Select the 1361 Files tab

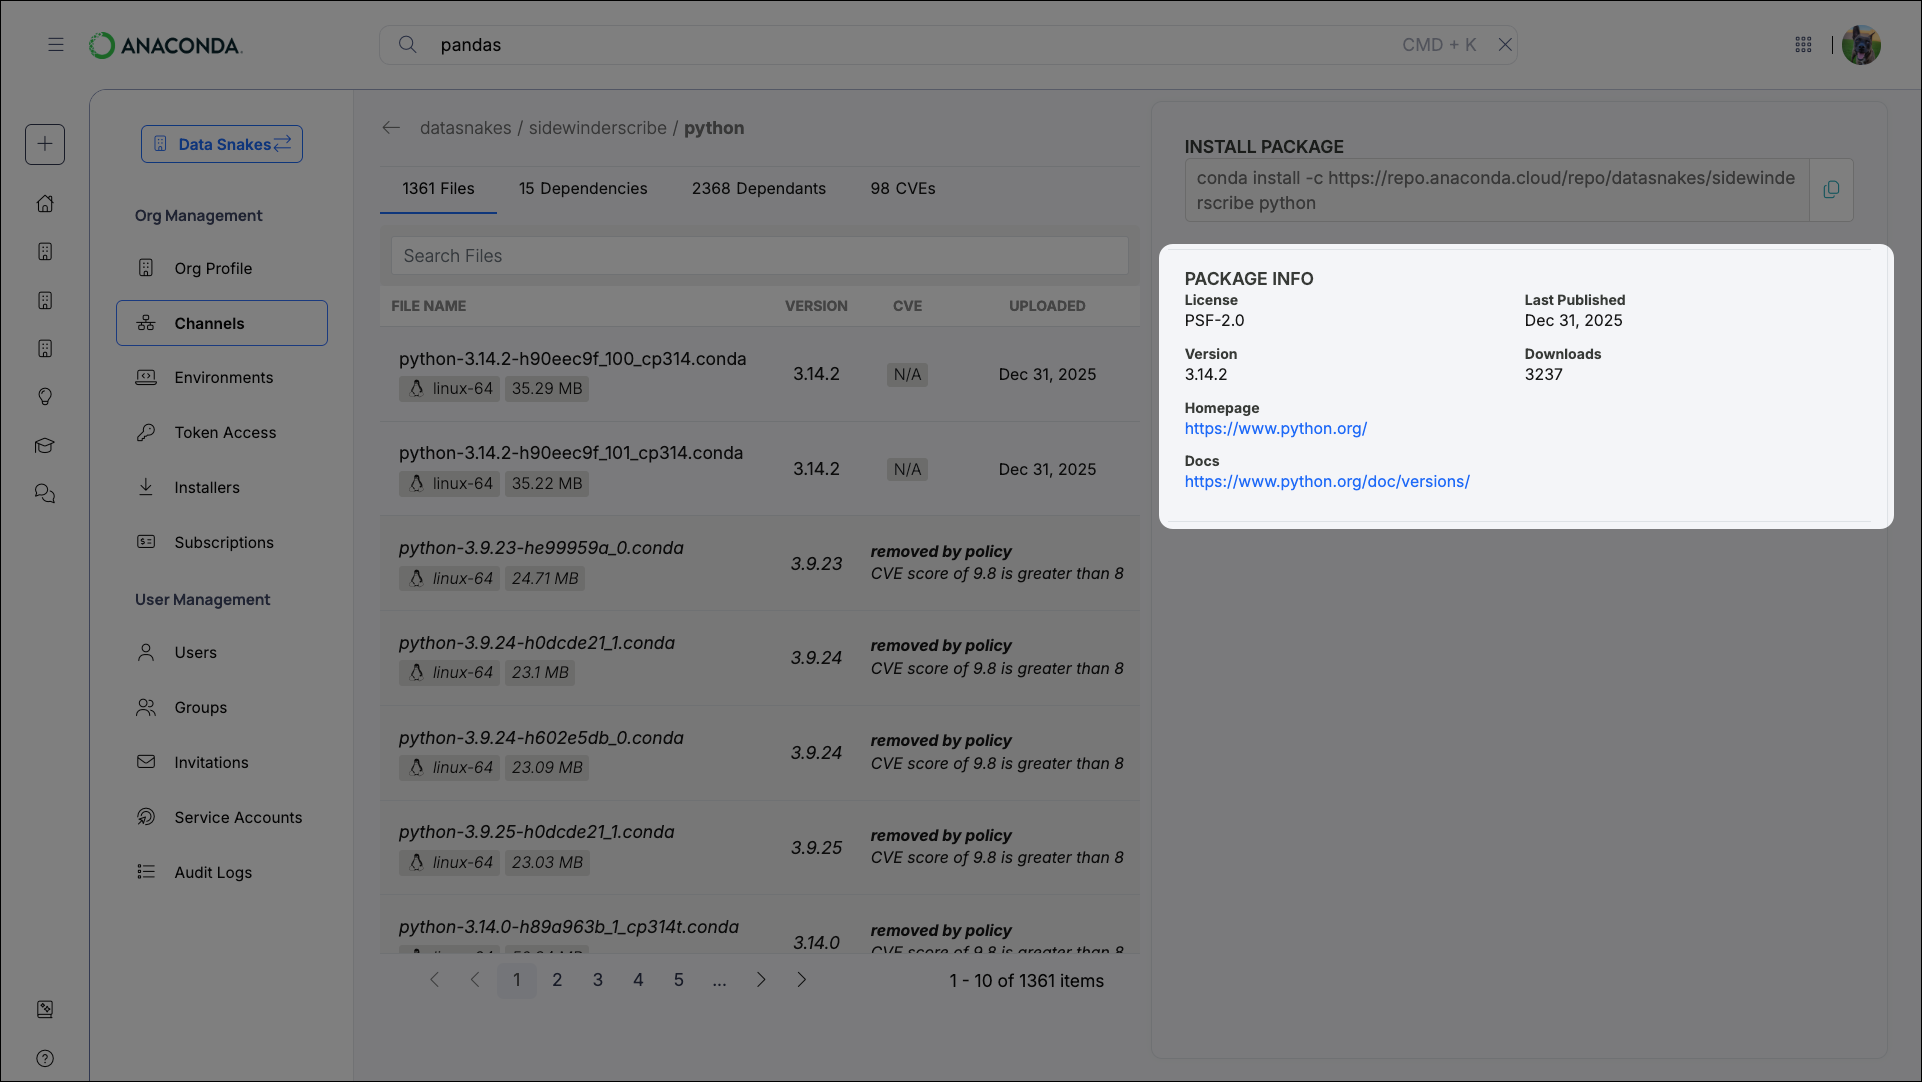(x=438, y=189)
